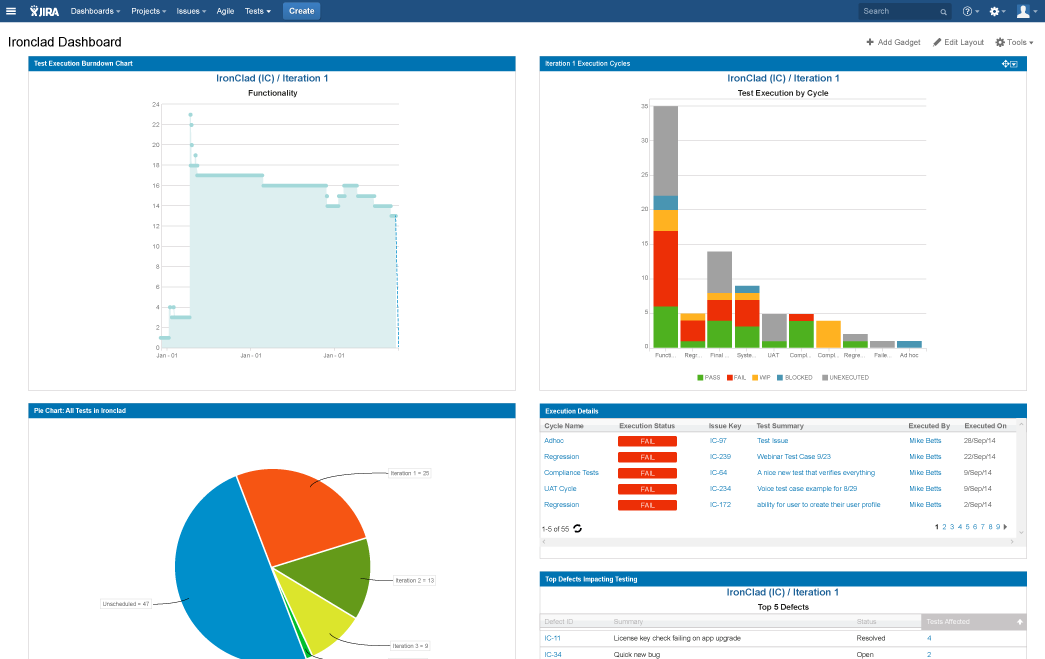Viewport: 1045px width, 659px height.
Task: Go to page 9 of Execution Details
Action: pyautogui.click(x=998, y=527)
